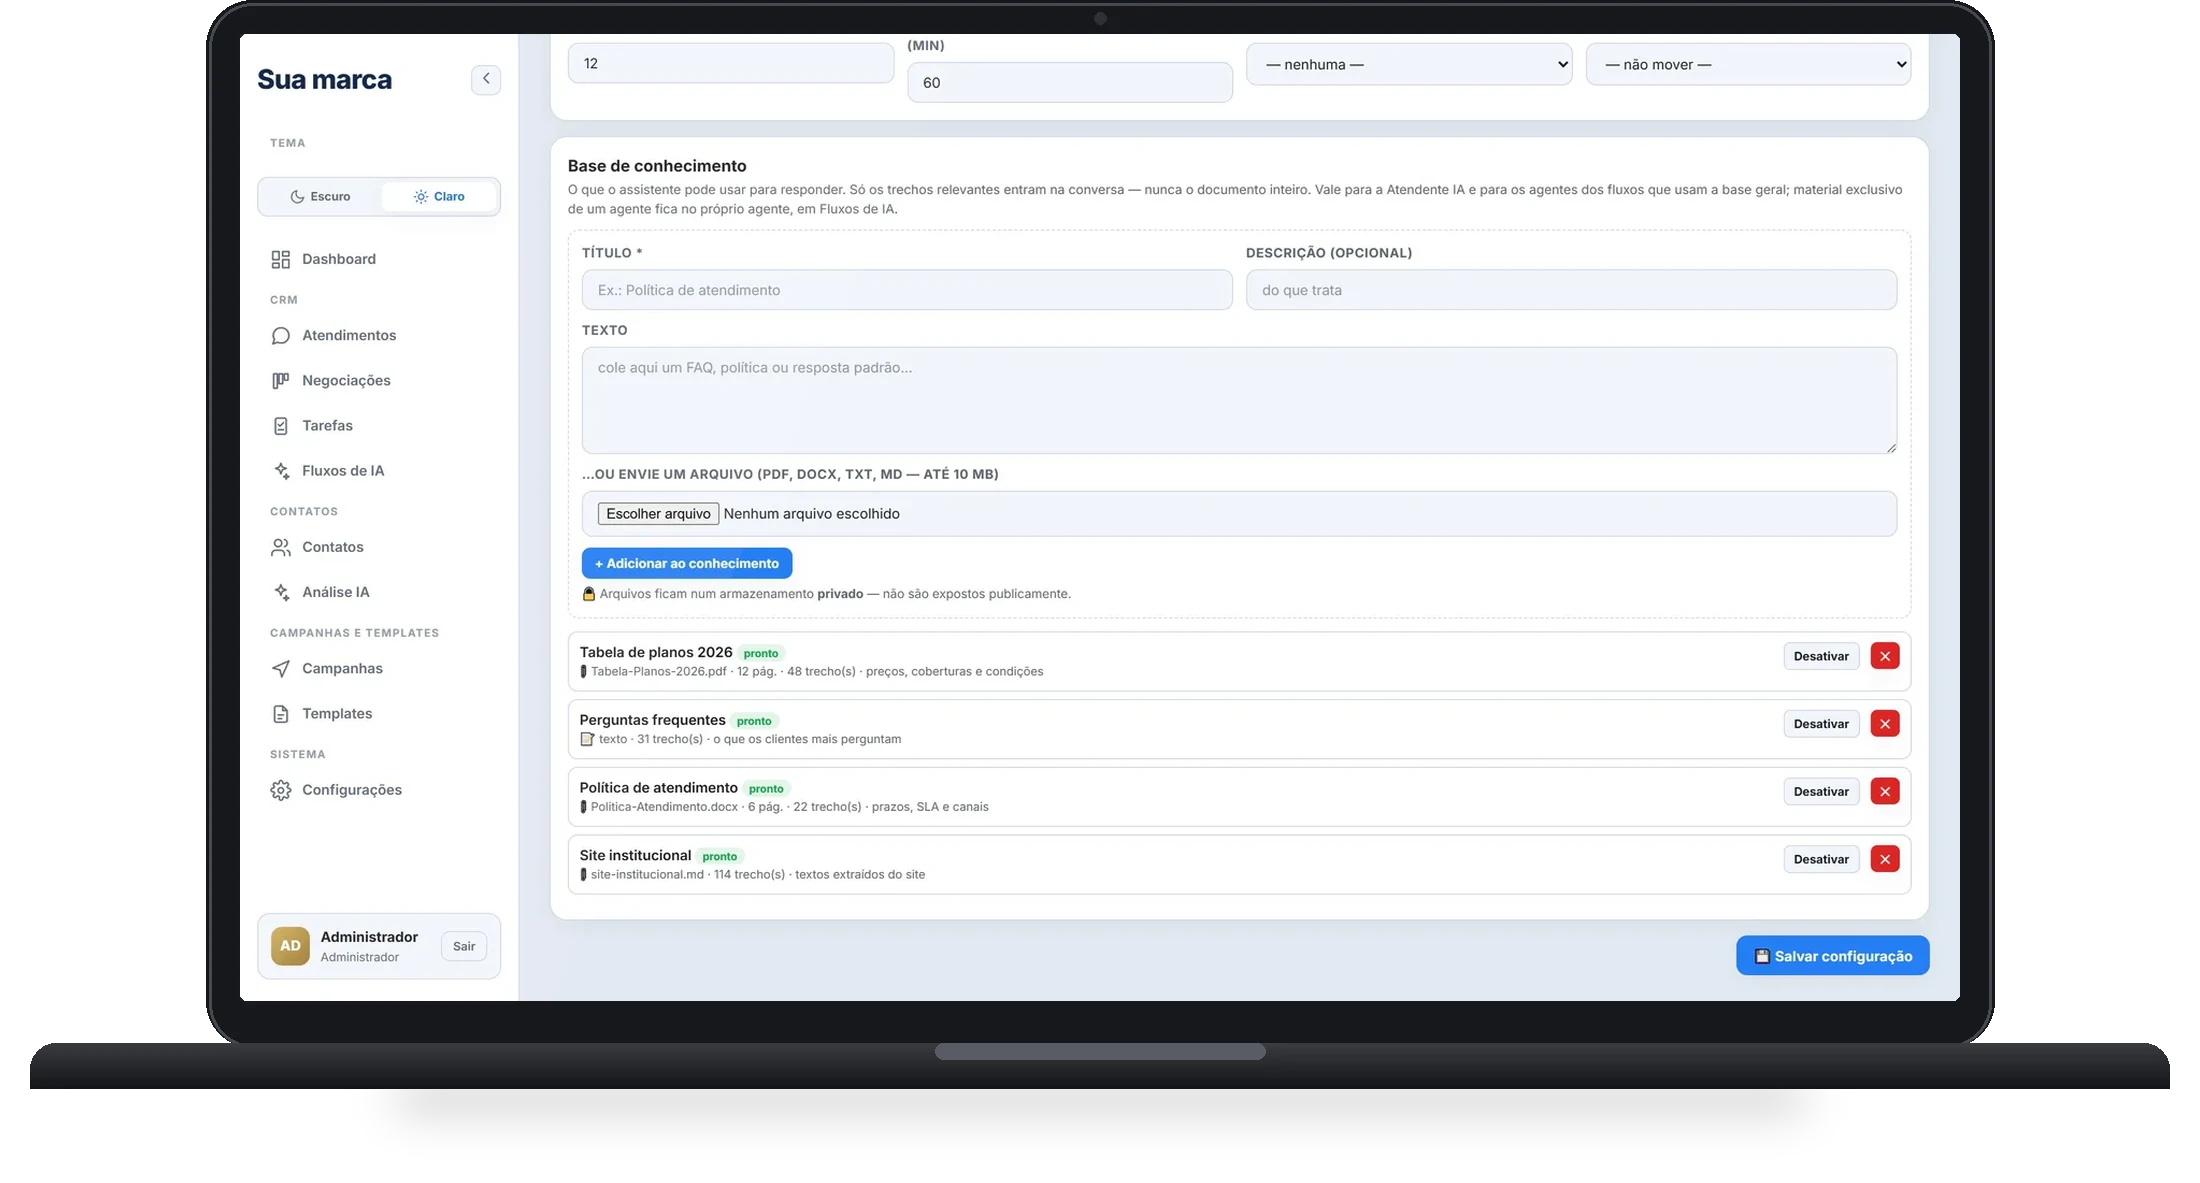Viewport: 2200px width, 1183px height.
Task: Deactivate Site institucional entry
Action: tap(1821, 859)
